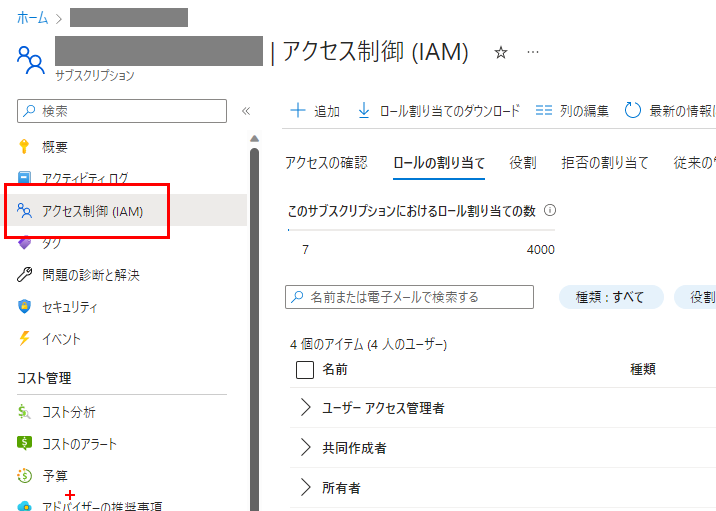Switch to 役割 tab
The width and height of the screenshot is (716, 511).
[x=523, y=163]
